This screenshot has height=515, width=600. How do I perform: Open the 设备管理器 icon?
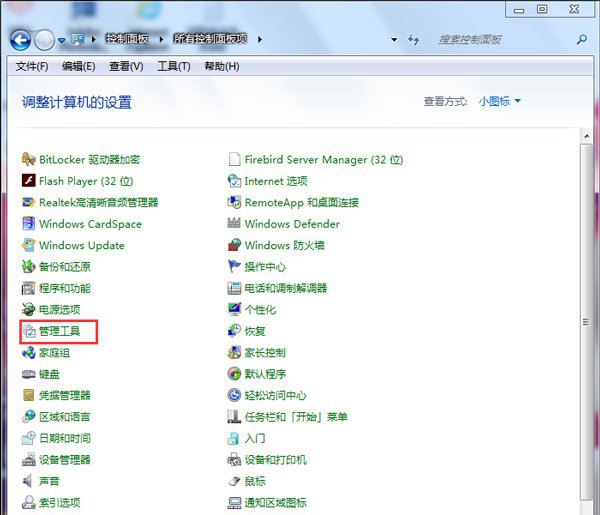coord(29,460)
